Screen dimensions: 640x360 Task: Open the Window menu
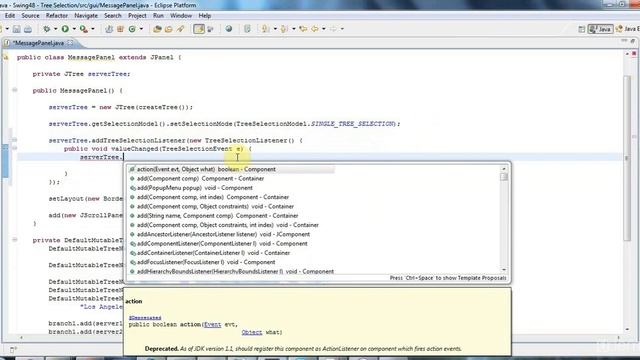181,16
